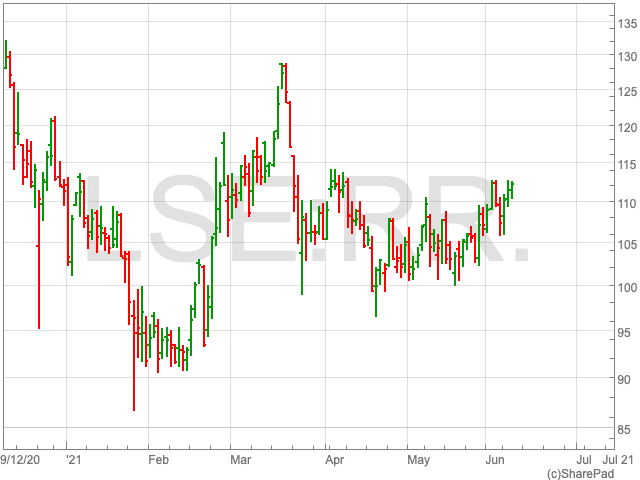Select the '21 year marker on time axis

(x=72, y=460)
